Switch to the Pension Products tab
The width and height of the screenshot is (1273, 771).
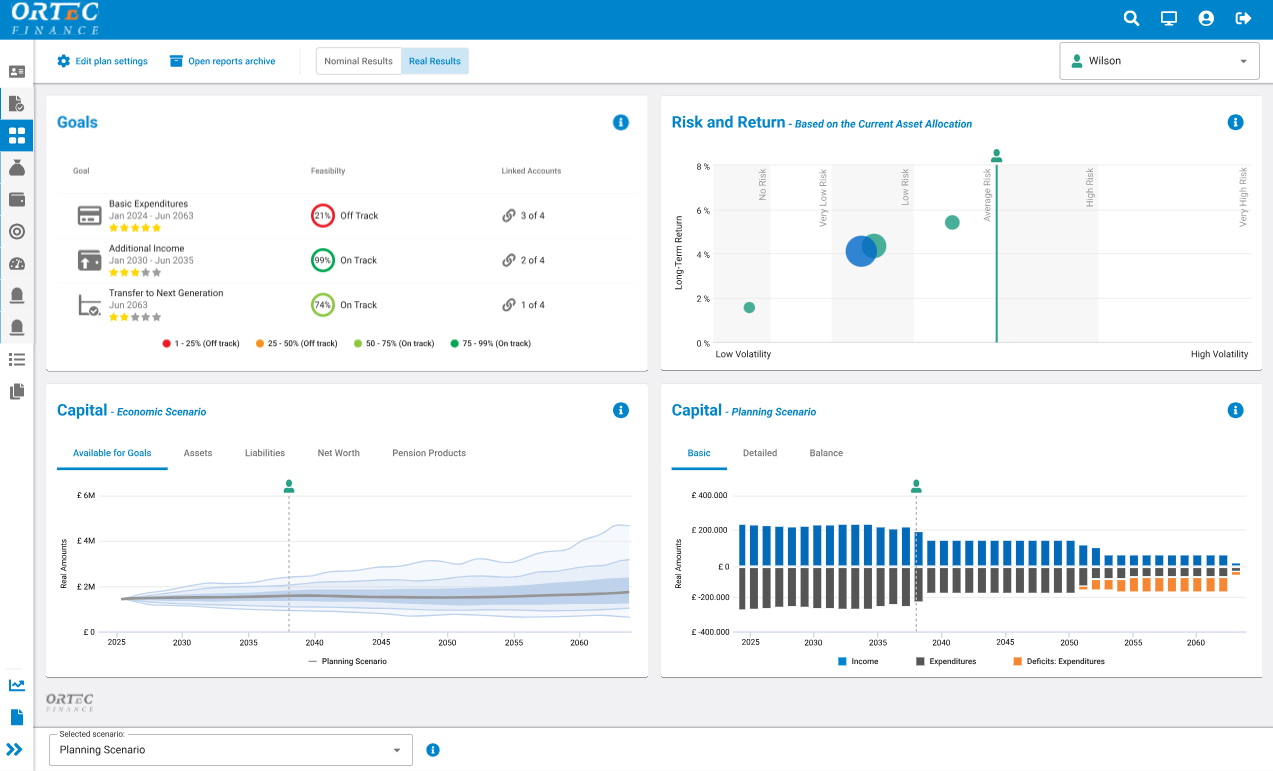[429, 453]
